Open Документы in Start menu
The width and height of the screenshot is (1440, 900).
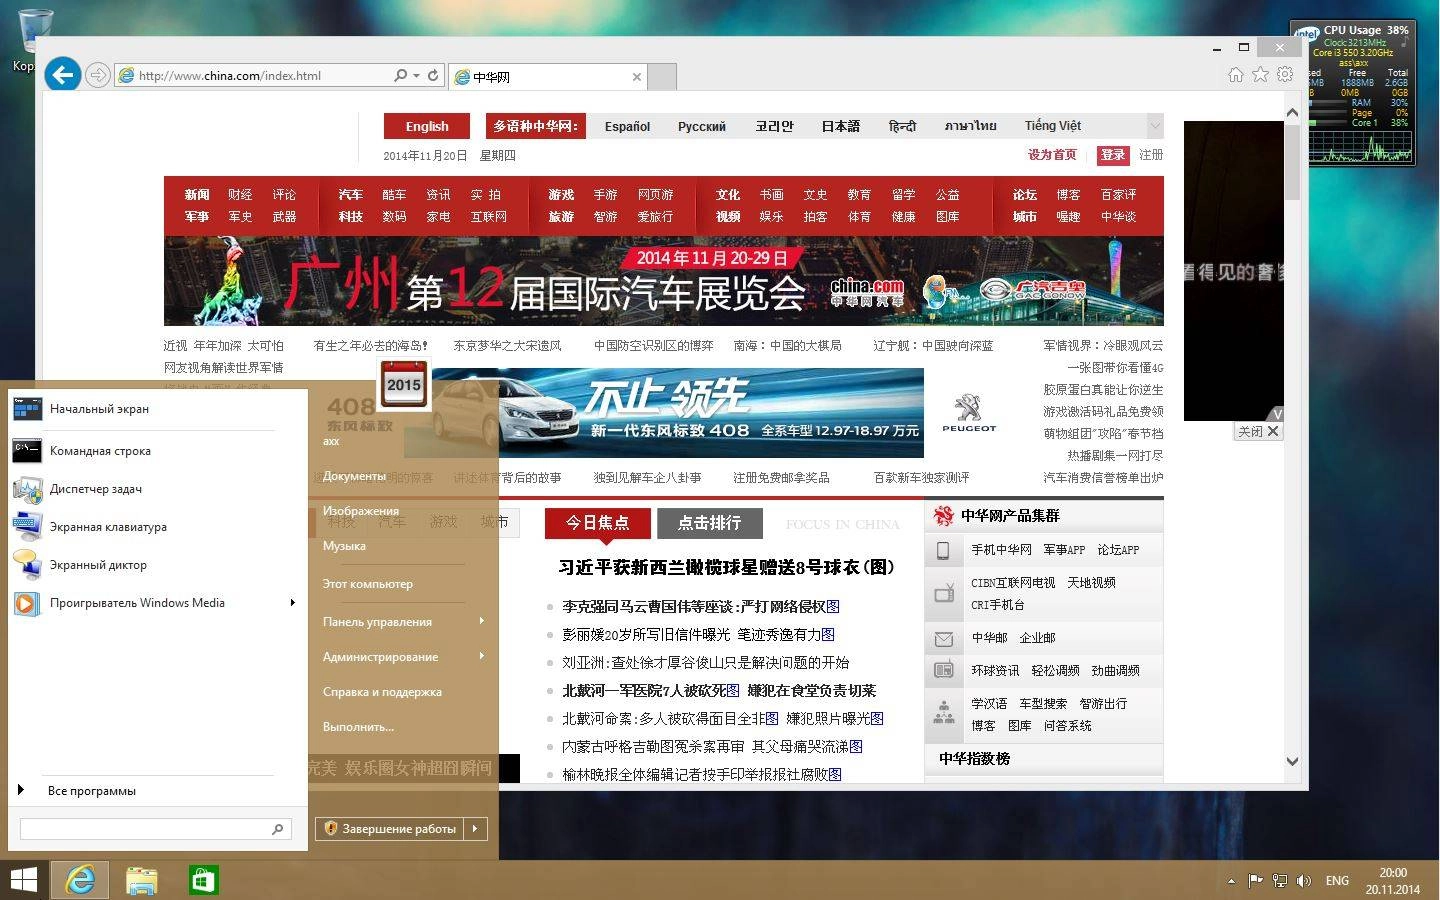pyautogui.click(x=354, y=476)
